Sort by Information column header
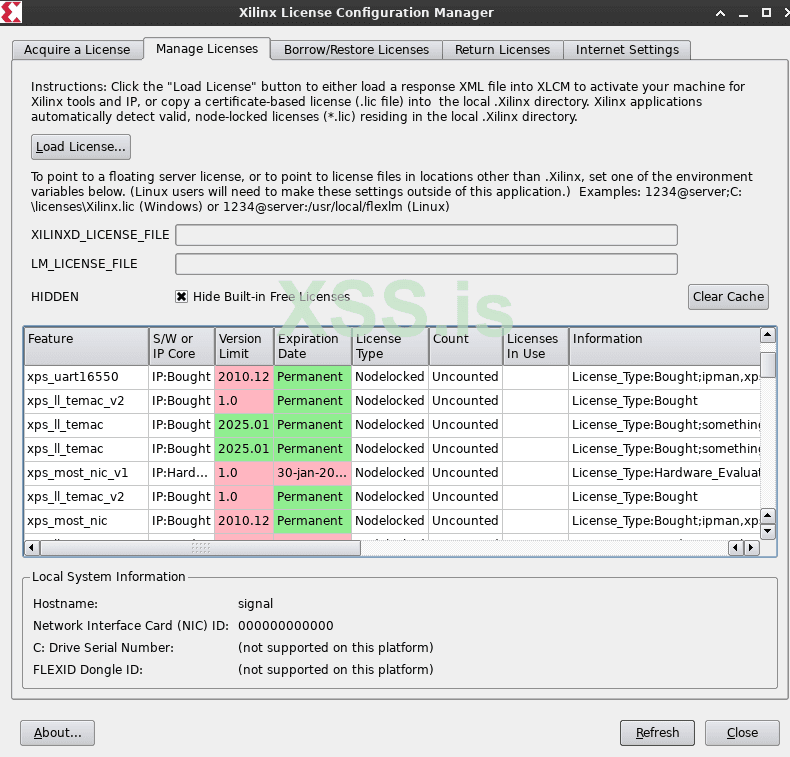 [665, 347]
